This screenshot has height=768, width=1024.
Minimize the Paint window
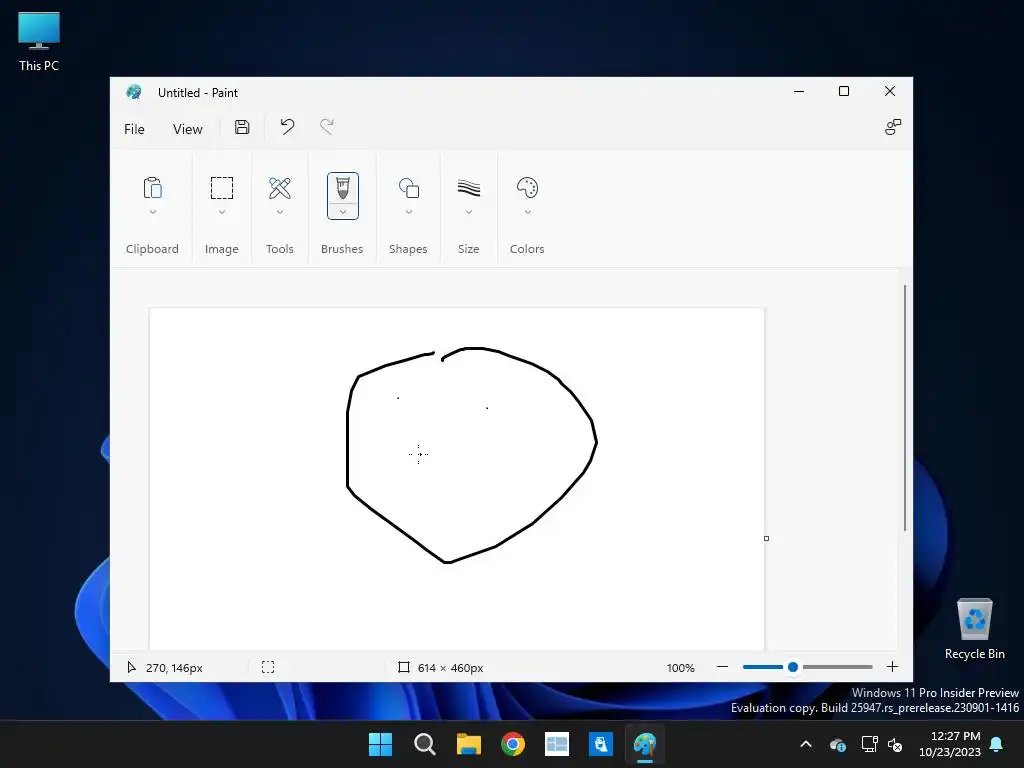799,91
